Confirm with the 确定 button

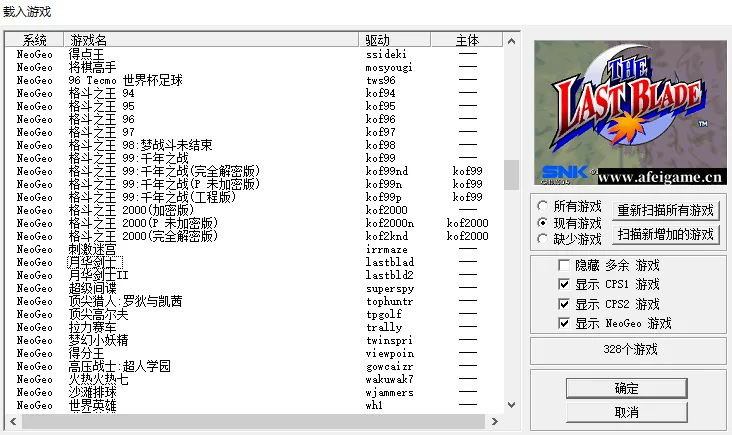(x=627, y=388)
